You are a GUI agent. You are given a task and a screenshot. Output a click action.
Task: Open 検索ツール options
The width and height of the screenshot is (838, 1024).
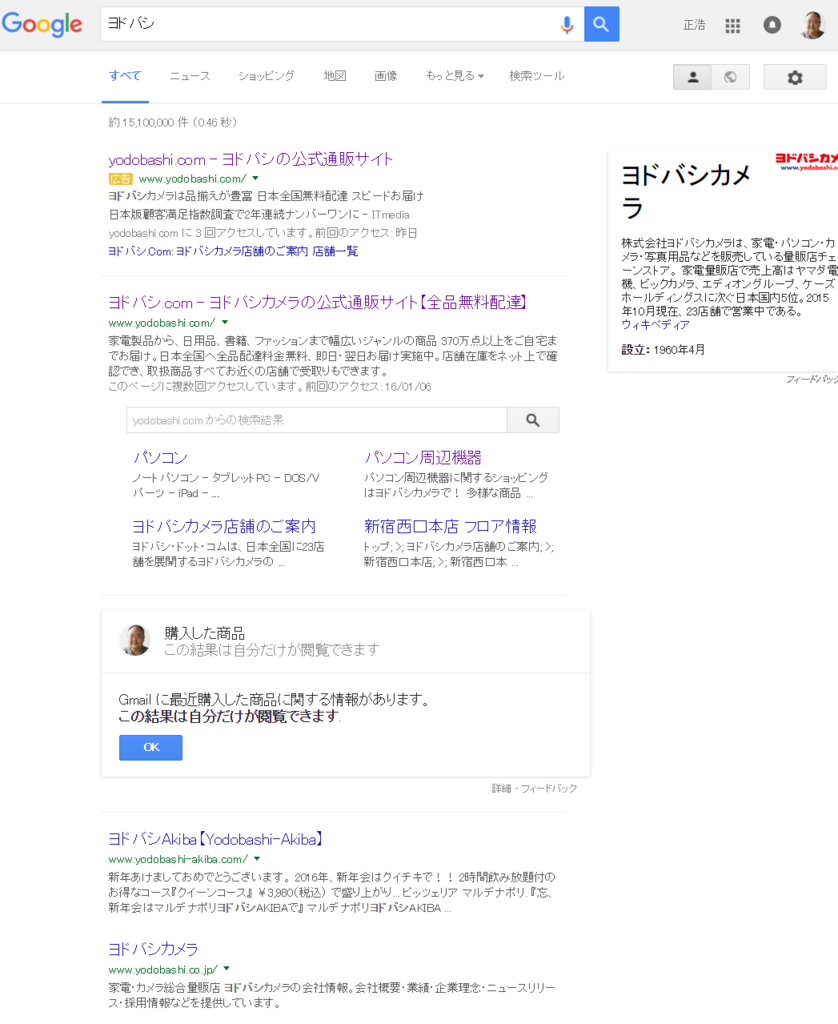[536, 76]
